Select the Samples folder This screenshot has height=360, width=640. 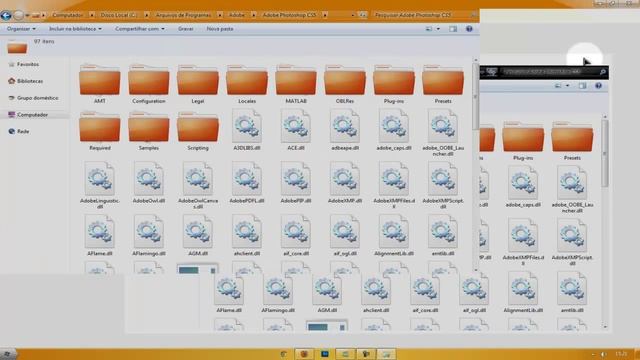coord(149,131)
